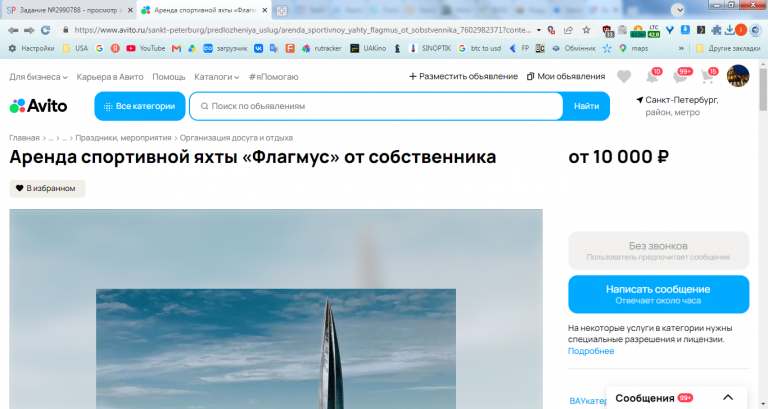Open the blue download-box extension
Image resolution: width=768 pixels, height=409 pixels.
click(x=685, y=30)
